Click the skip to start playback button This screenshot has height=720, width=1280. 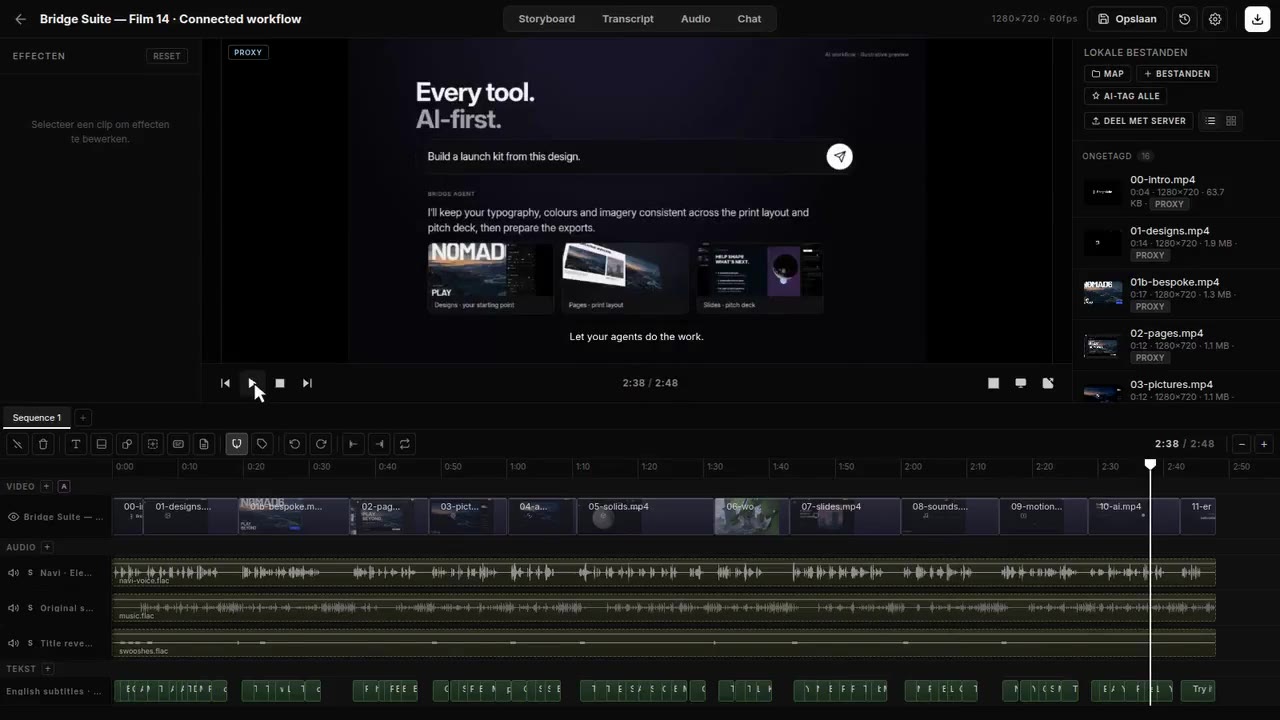coord(225,383)
